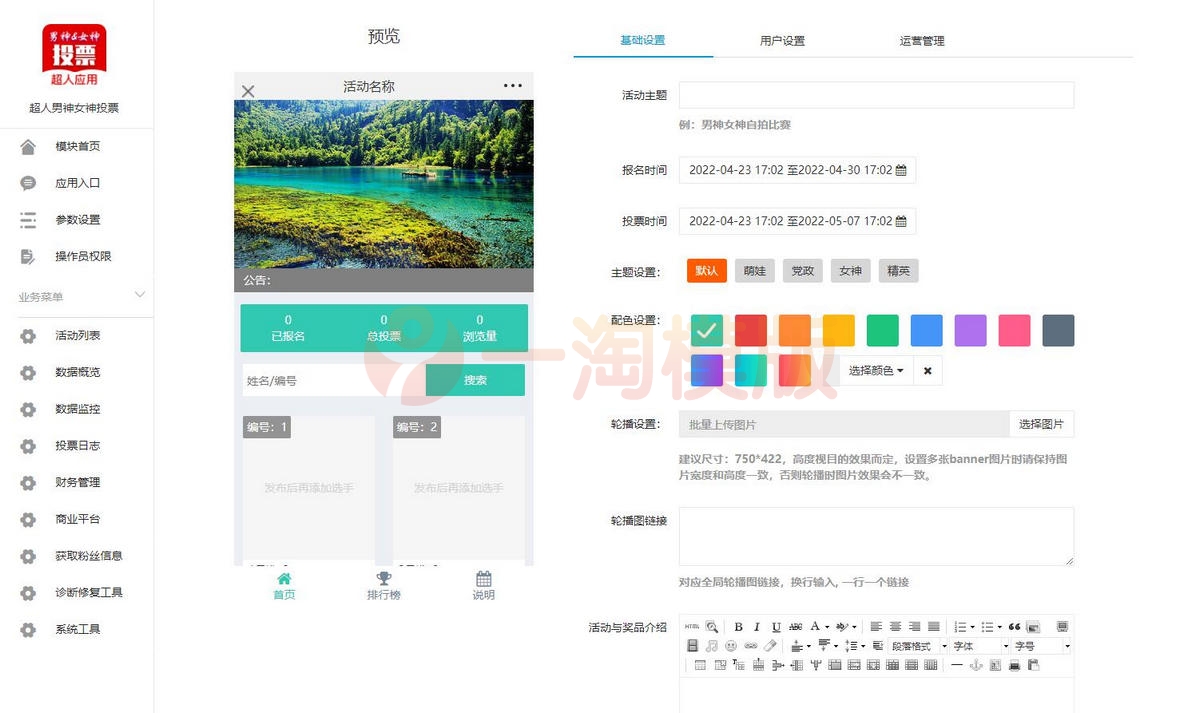Switch to the 用户设置 tab

(x=782, y=41)
